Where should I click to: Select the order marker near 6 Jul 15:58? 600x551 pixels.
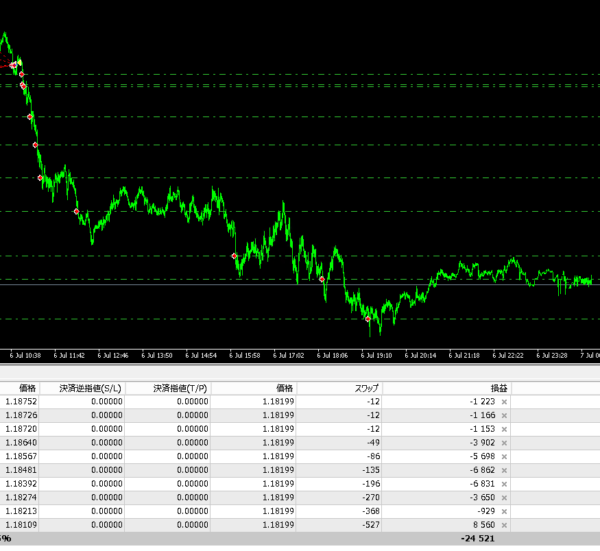(234, 256)
